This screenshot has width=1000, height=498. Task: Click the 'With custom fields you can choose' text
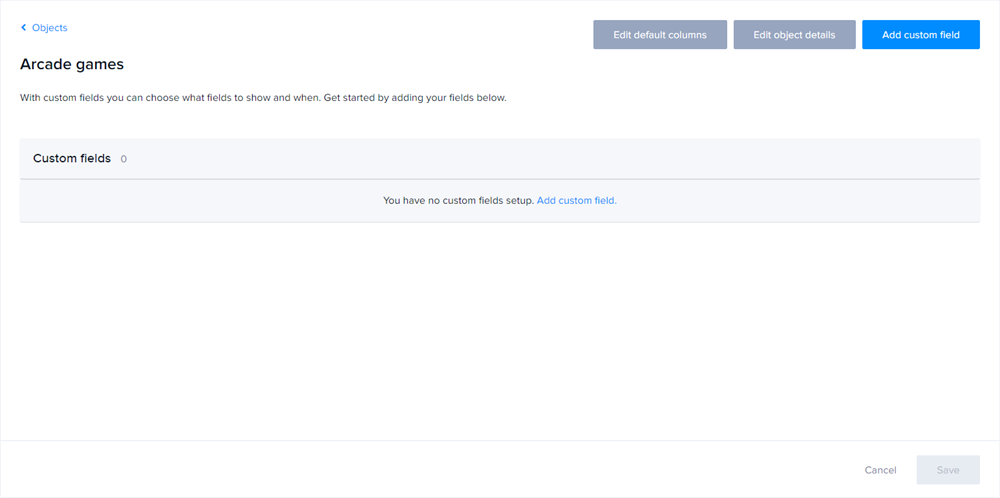point(170,98)
